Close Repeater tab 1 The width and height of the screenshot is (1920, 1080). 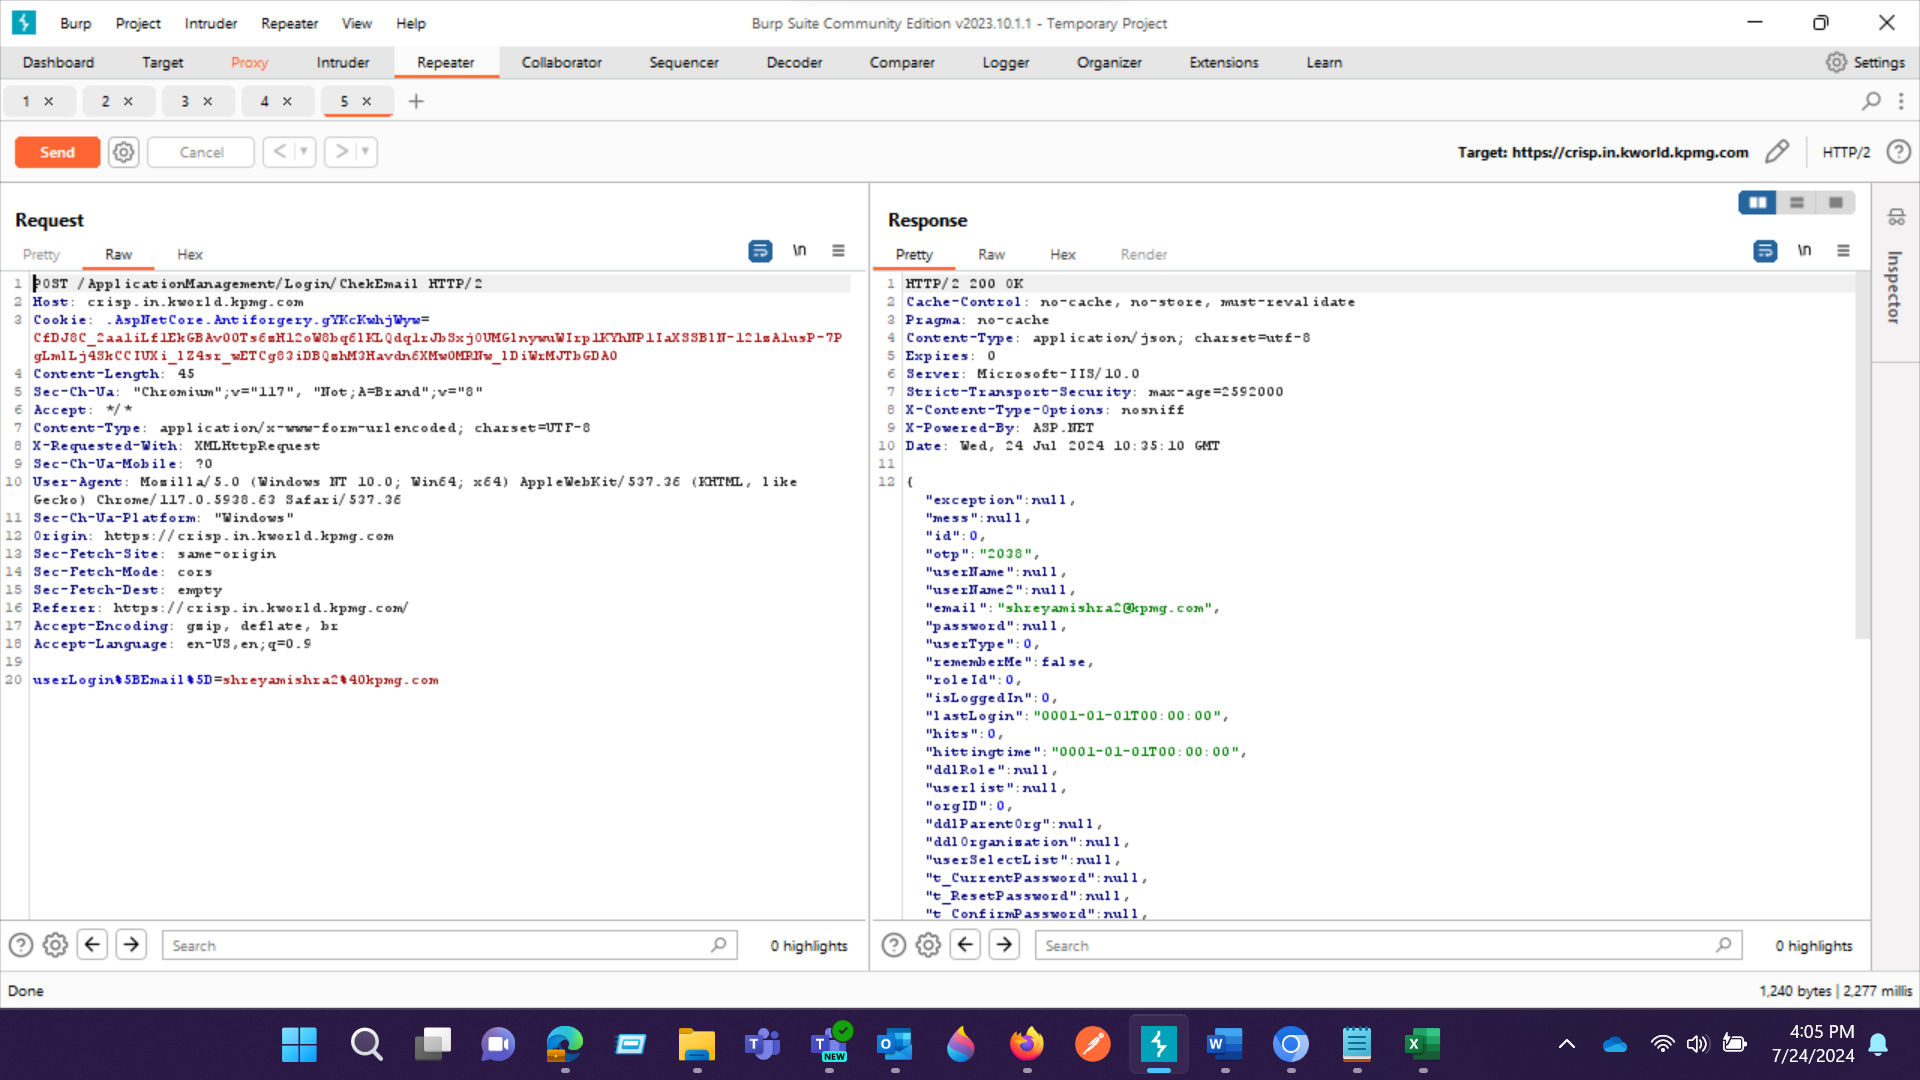pyautogui.click(x=48, y=101)
